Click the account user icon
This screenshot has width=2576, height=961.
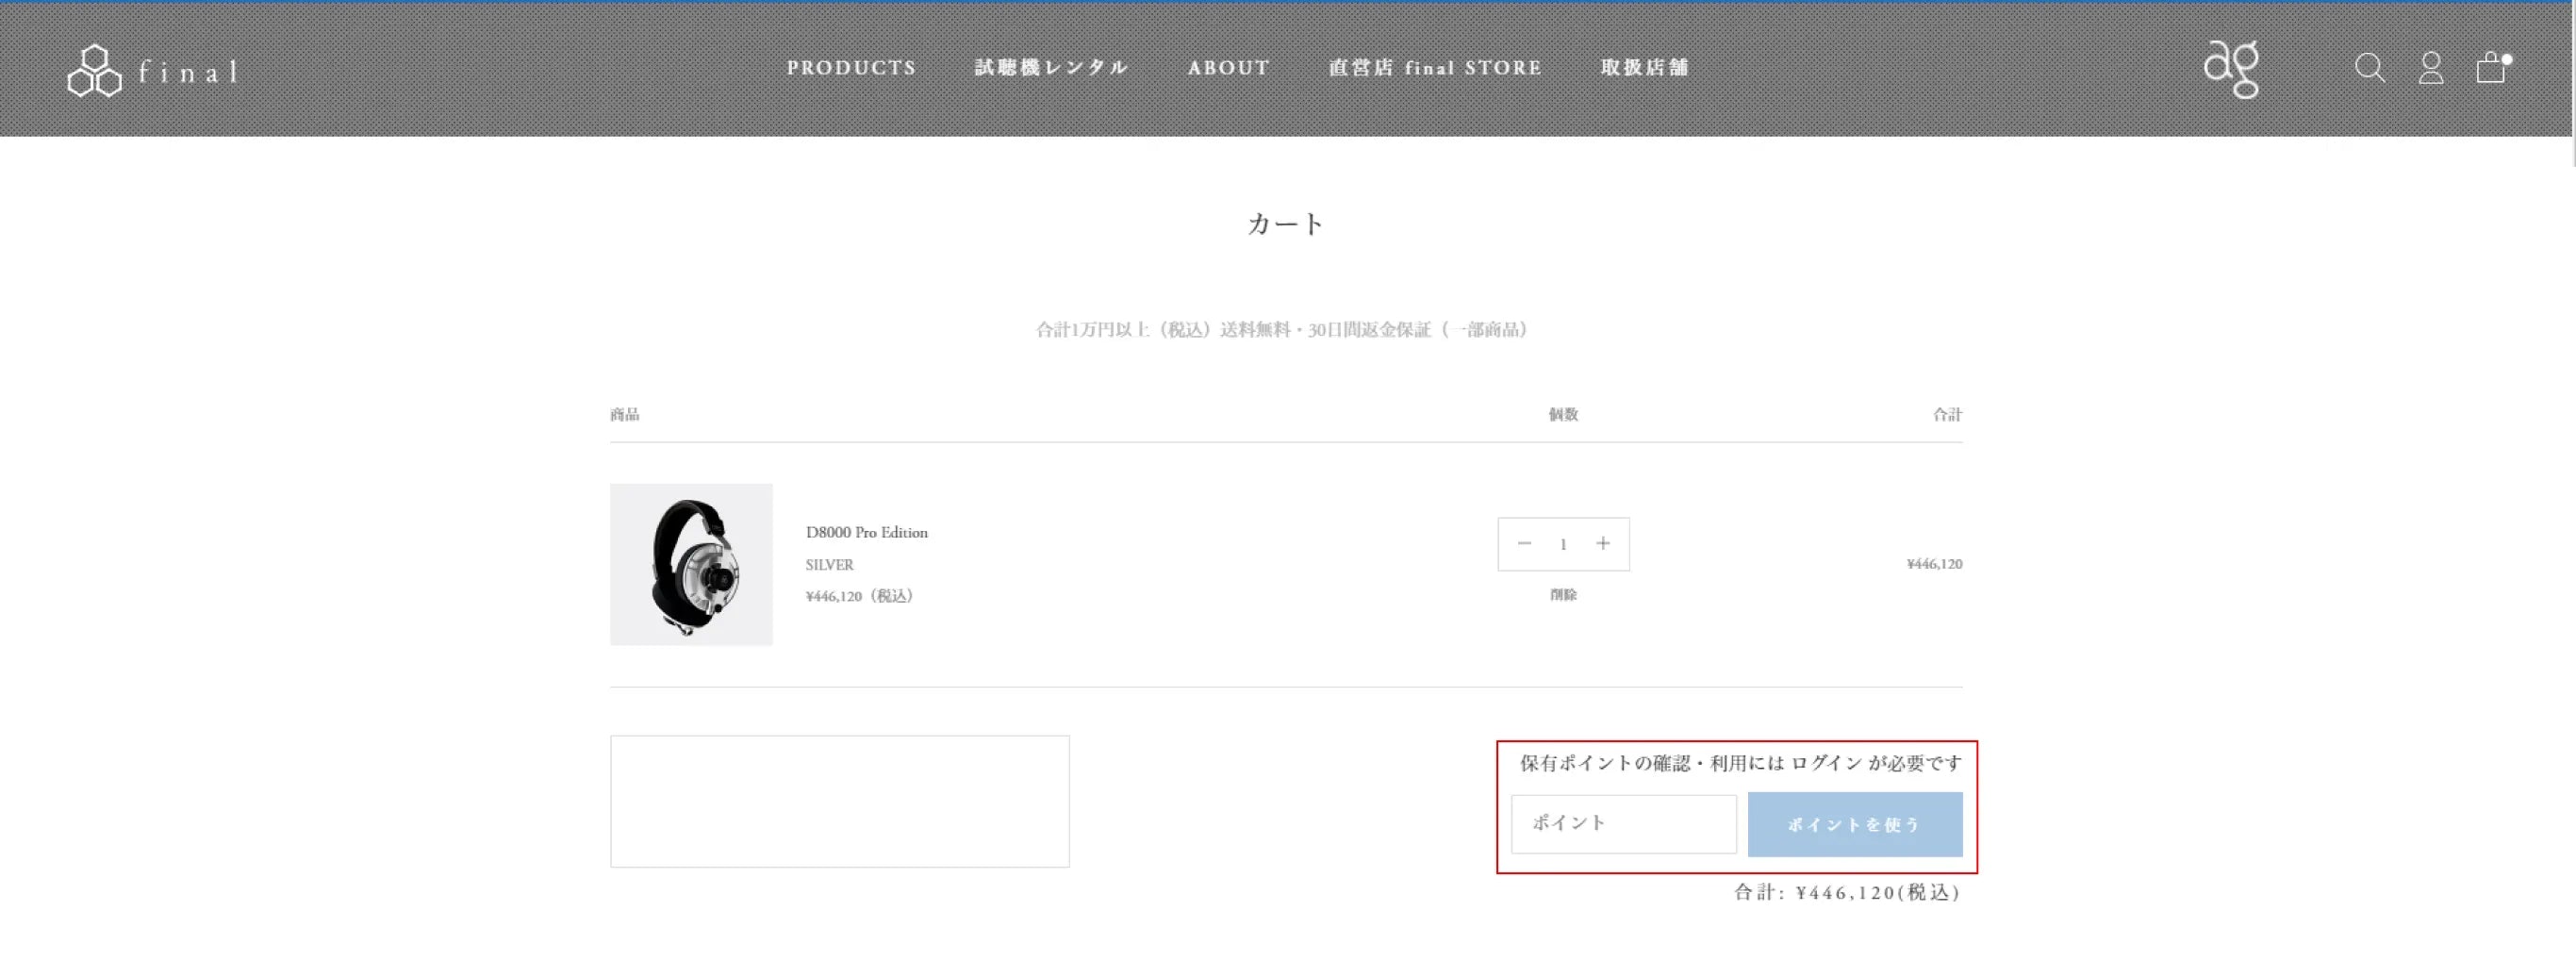tap(2431, 68)
